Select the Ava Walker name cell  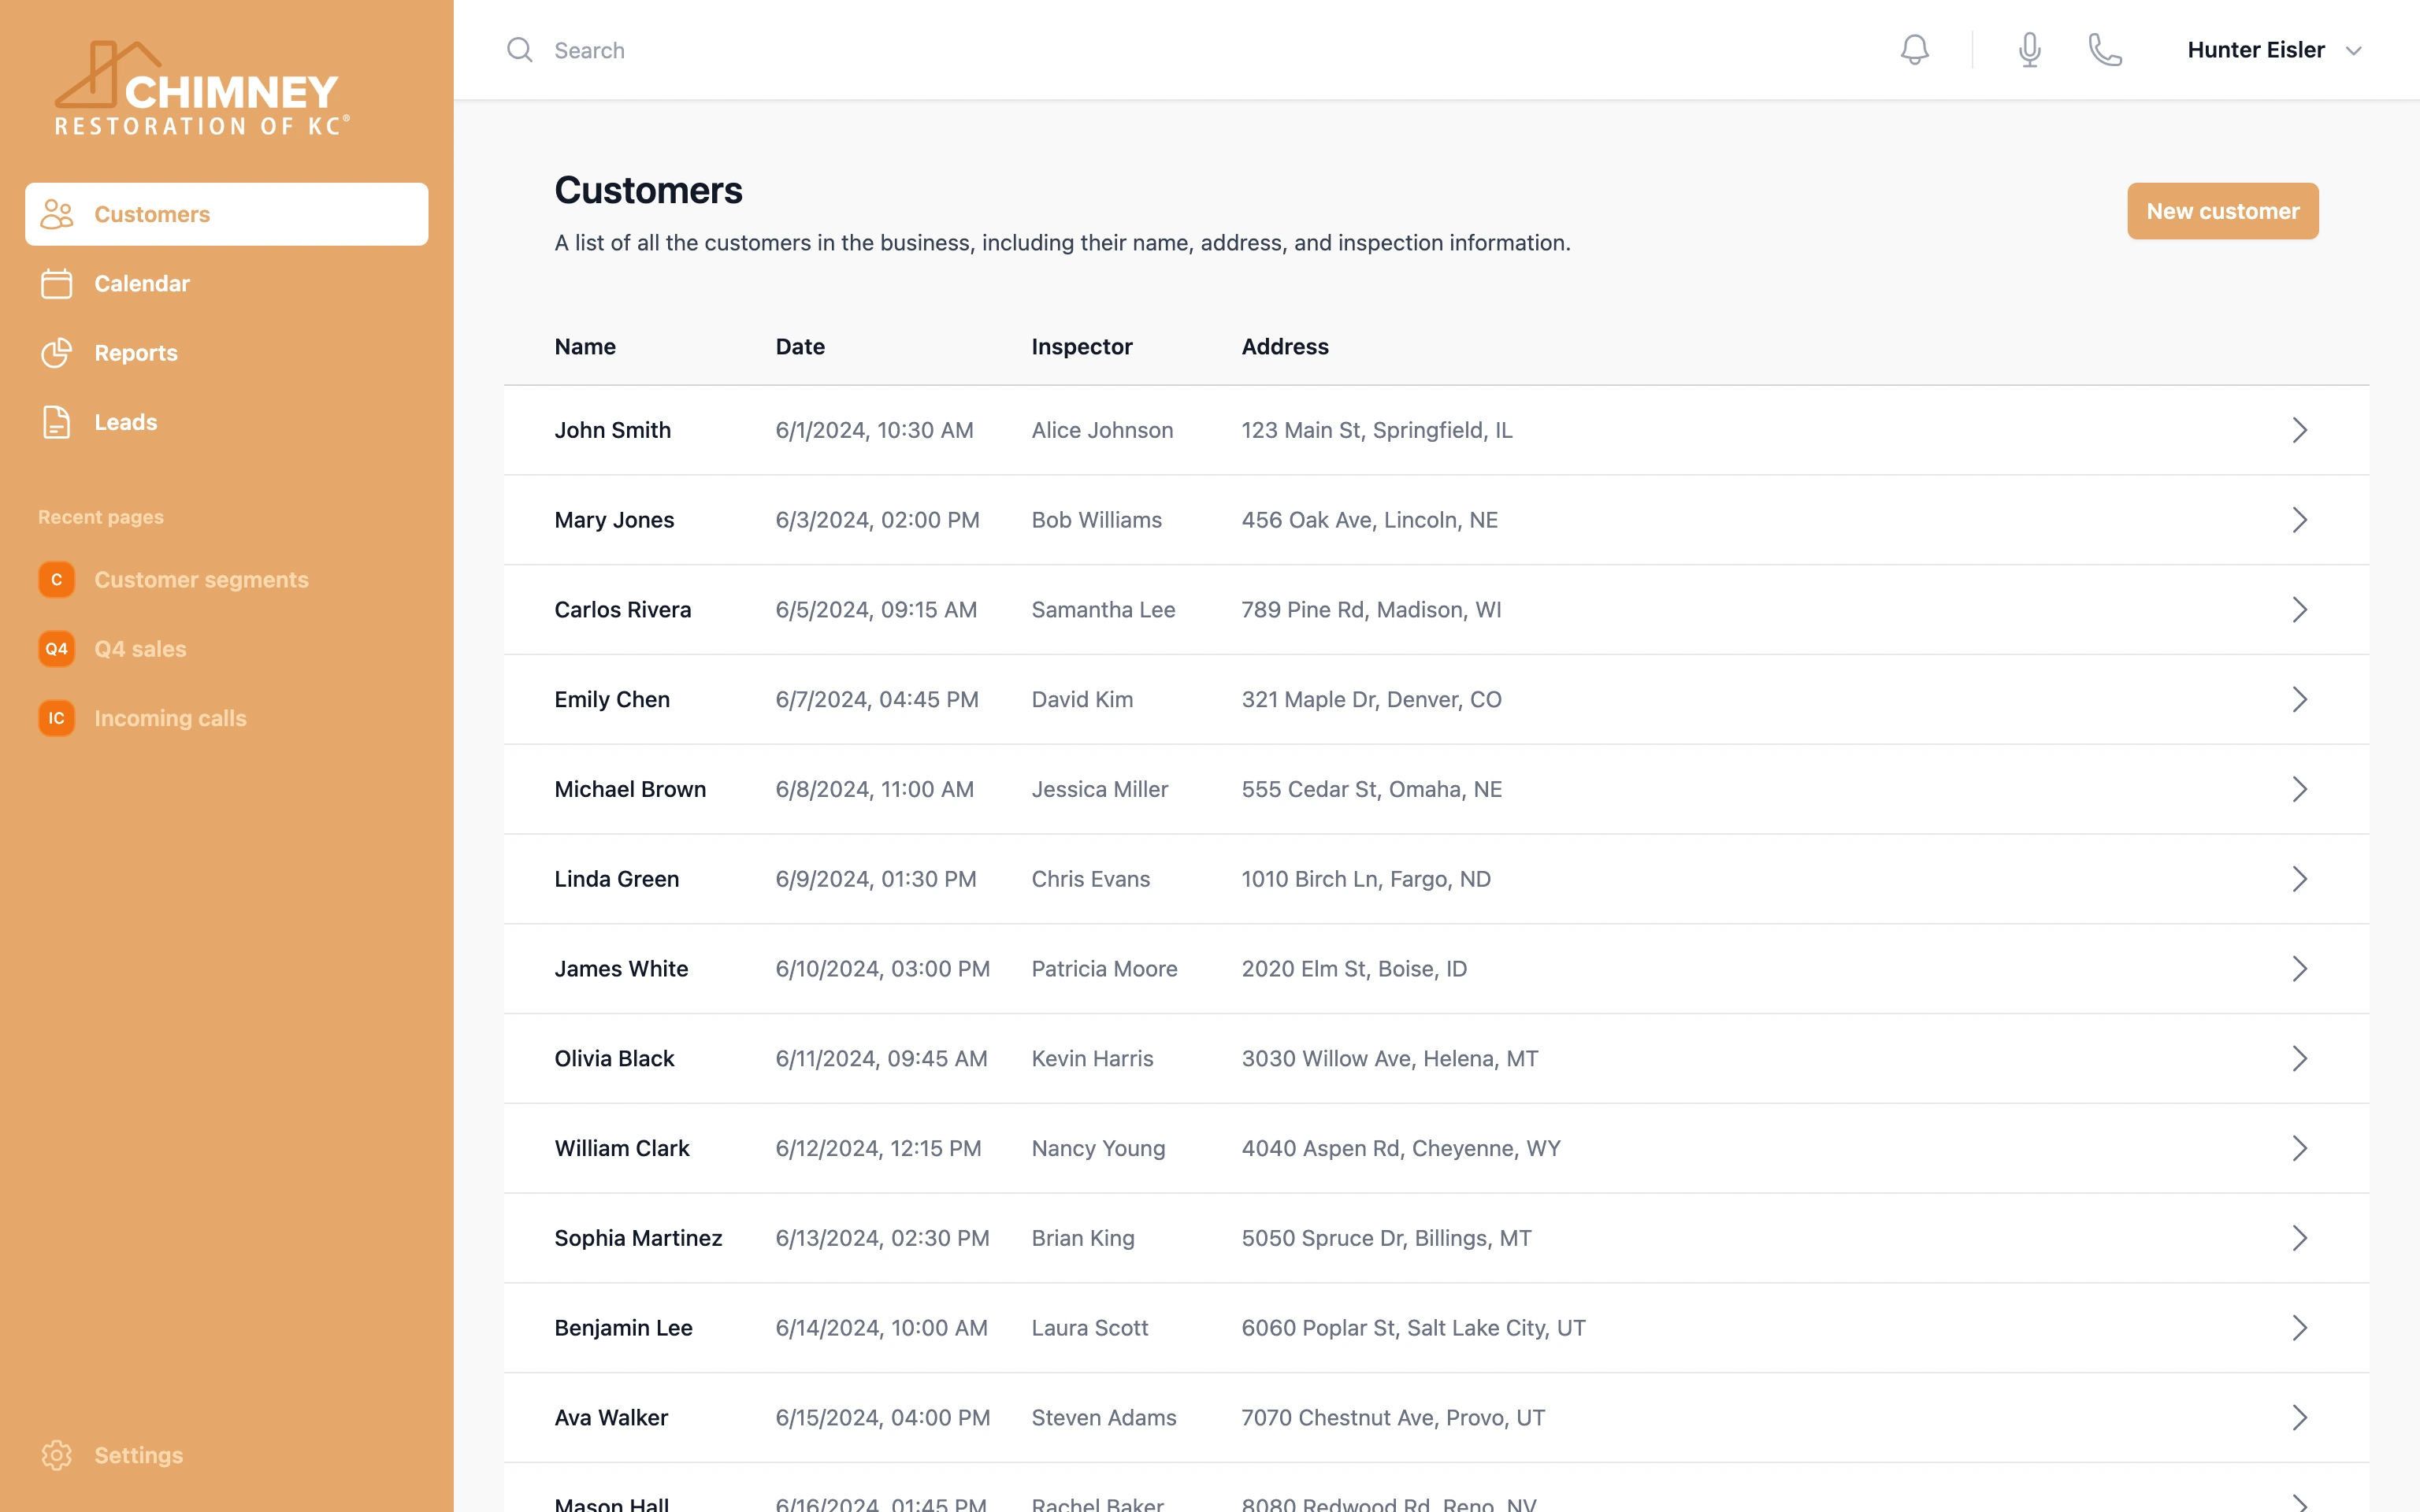tap(611, 1417)
